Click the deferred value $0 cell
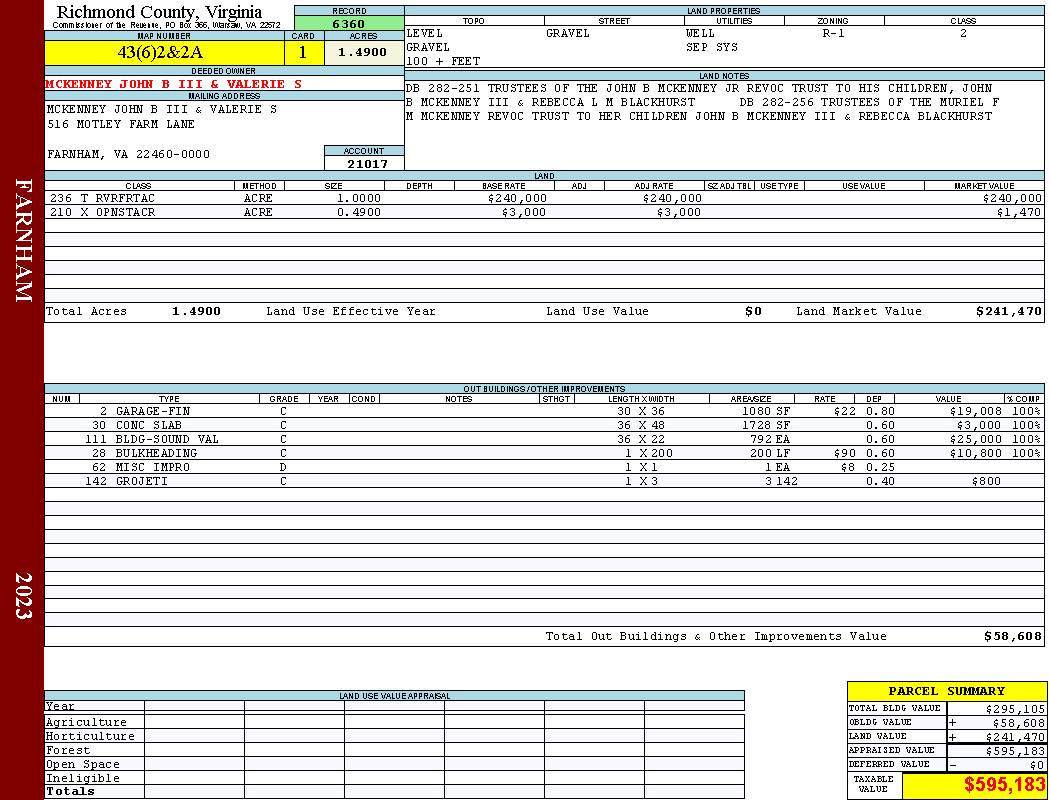Screen dimensions: 1050x800 tap(1037, 765)
